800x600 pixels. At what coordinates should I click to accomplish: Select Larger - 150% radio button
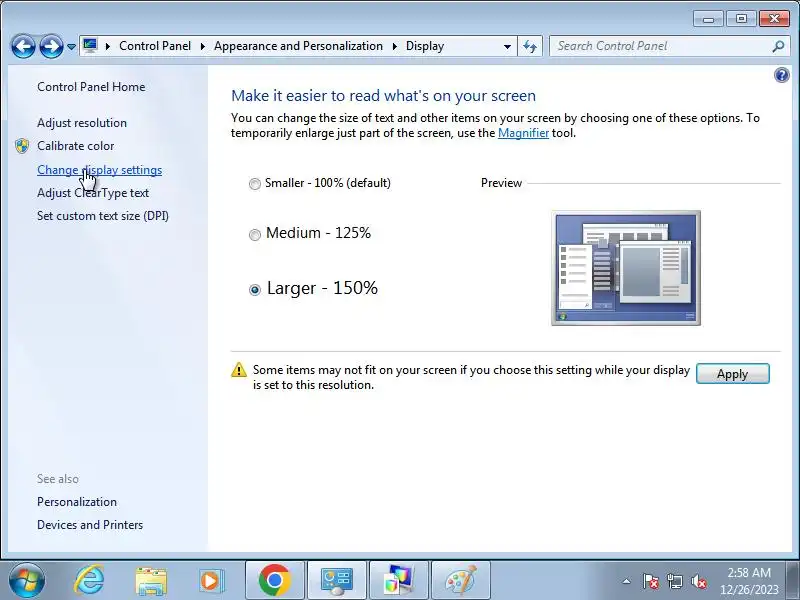[255, 290]
